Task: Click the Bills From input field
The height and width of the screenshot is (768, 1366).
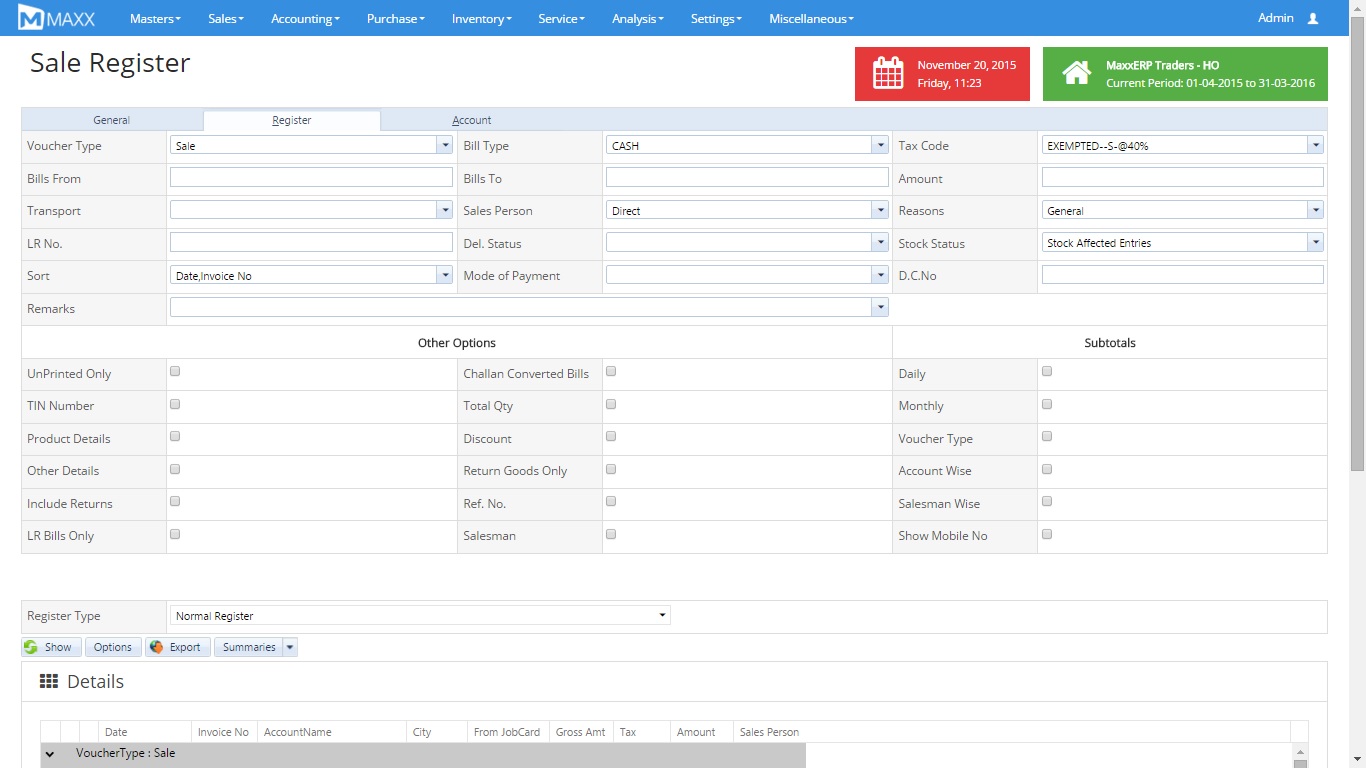Action: 311,178
